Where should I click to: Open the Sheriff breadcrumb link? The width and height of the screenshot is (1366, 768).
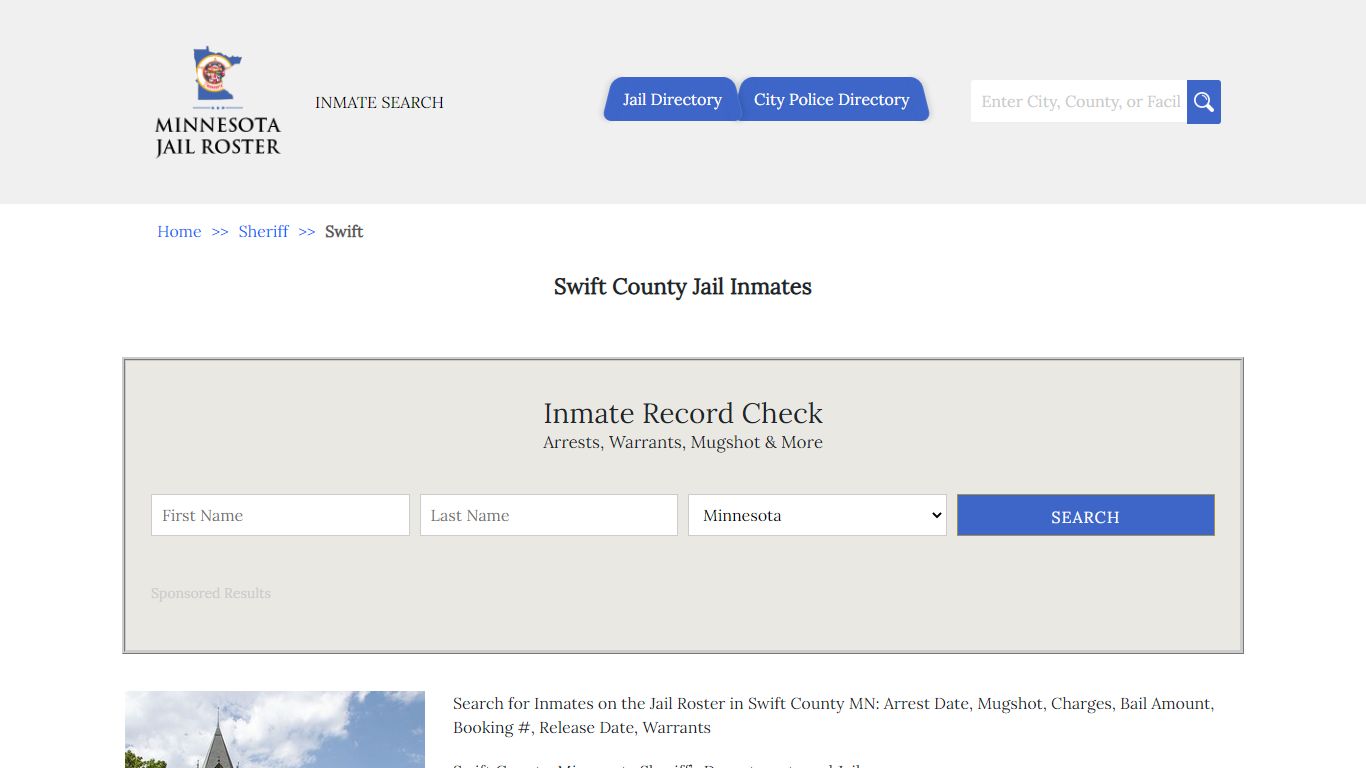click(x=263, y=231)
